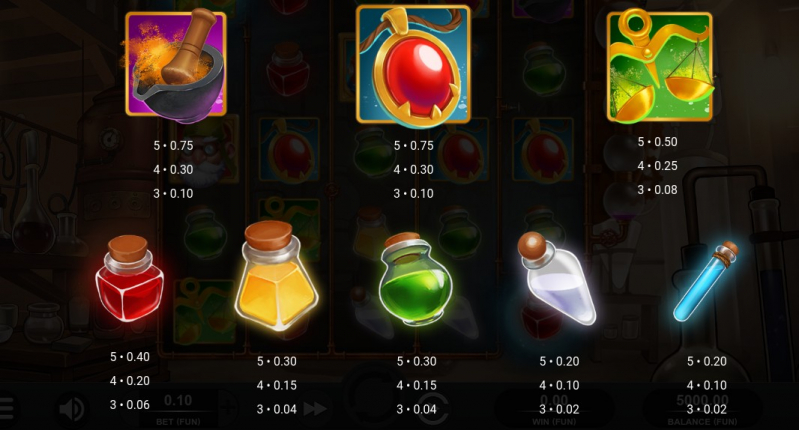Click the BALANCE (FUN) display

(x=702, y=410)
